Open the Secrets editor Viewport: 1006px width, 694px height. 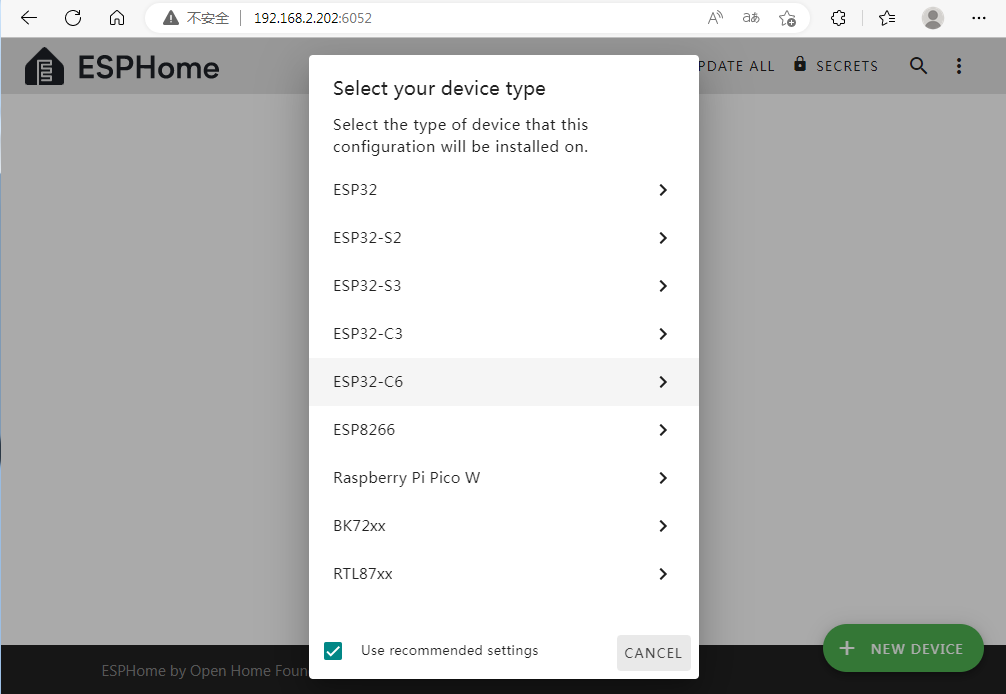[836, 66]
